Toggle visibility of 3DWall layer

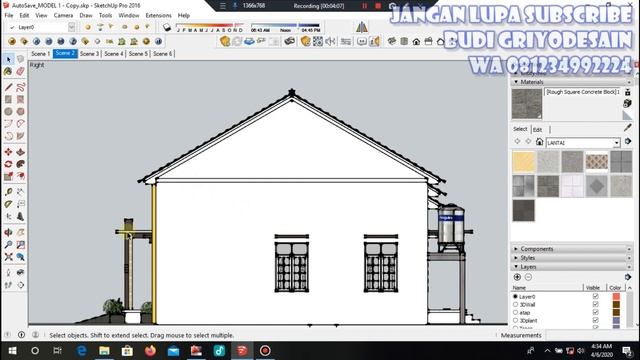coord(596,304)
